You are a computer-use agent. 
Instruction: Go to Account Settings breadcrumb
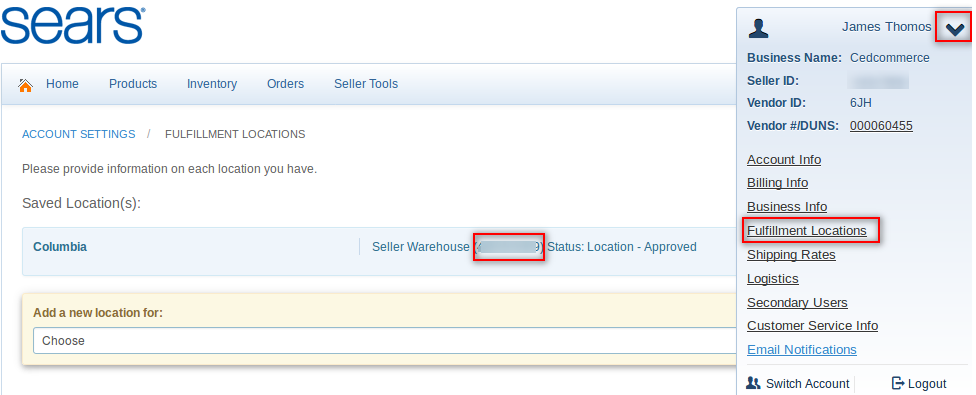pos(78,134)
